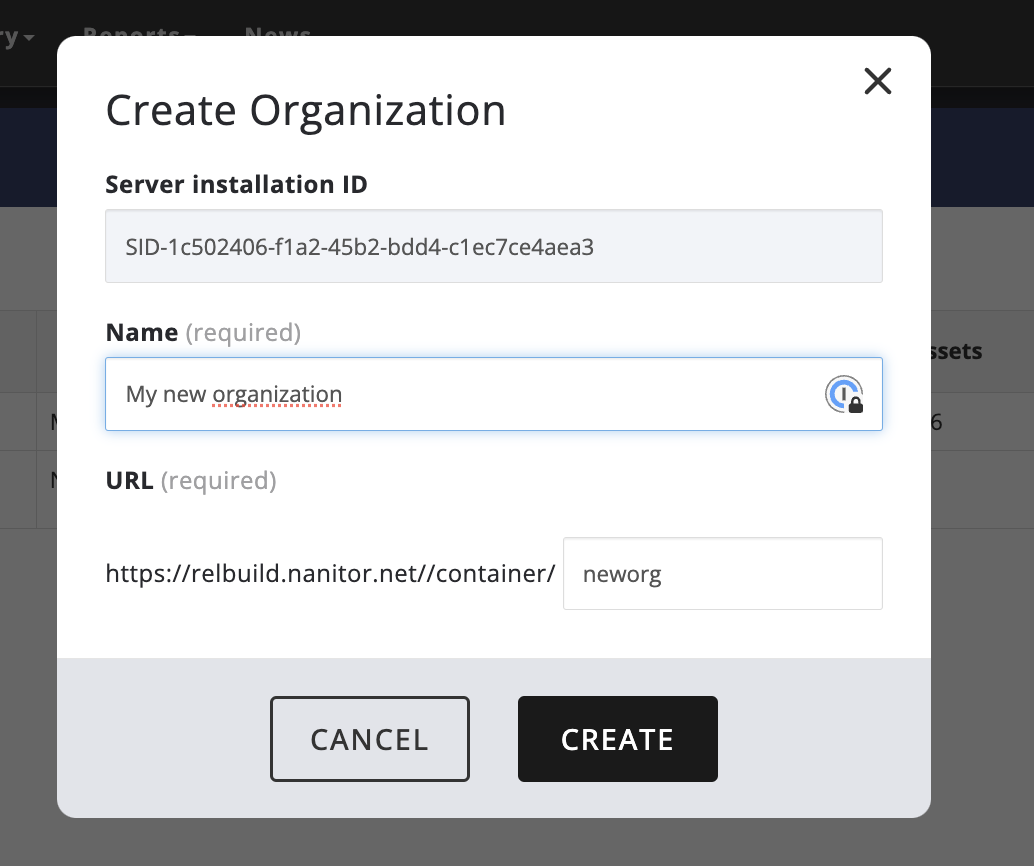
Task: Open the Reports dropdown in top navigation
Action: coord(138,33)
